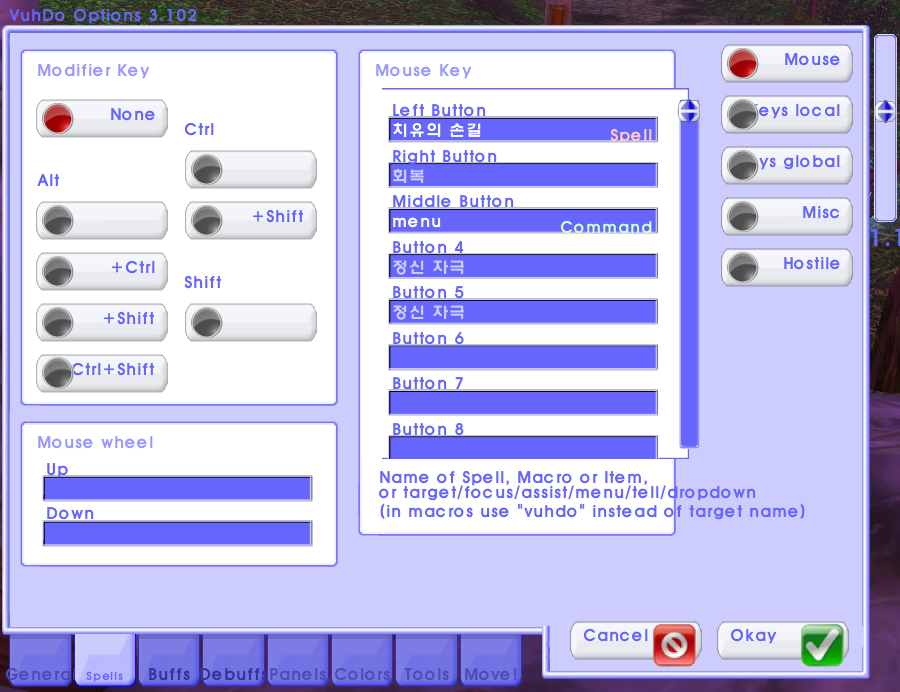Viewport: 900px width, 692px height.
Task: Select the Mouse section radio button
Action: (786, 63)
